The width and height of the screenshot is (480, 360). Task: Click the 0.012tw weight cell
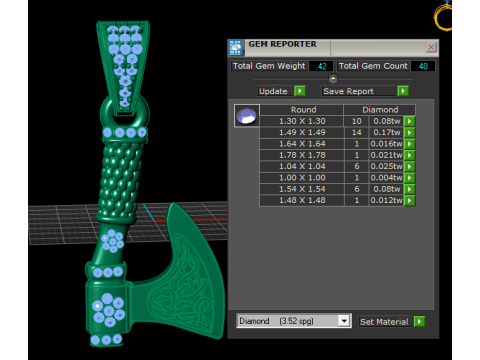point(386,200)
